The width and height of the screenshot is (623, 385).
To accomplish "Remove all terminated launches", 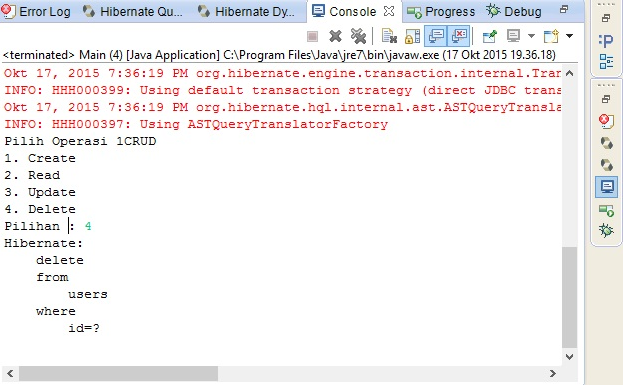I will [x=358, y=37].
